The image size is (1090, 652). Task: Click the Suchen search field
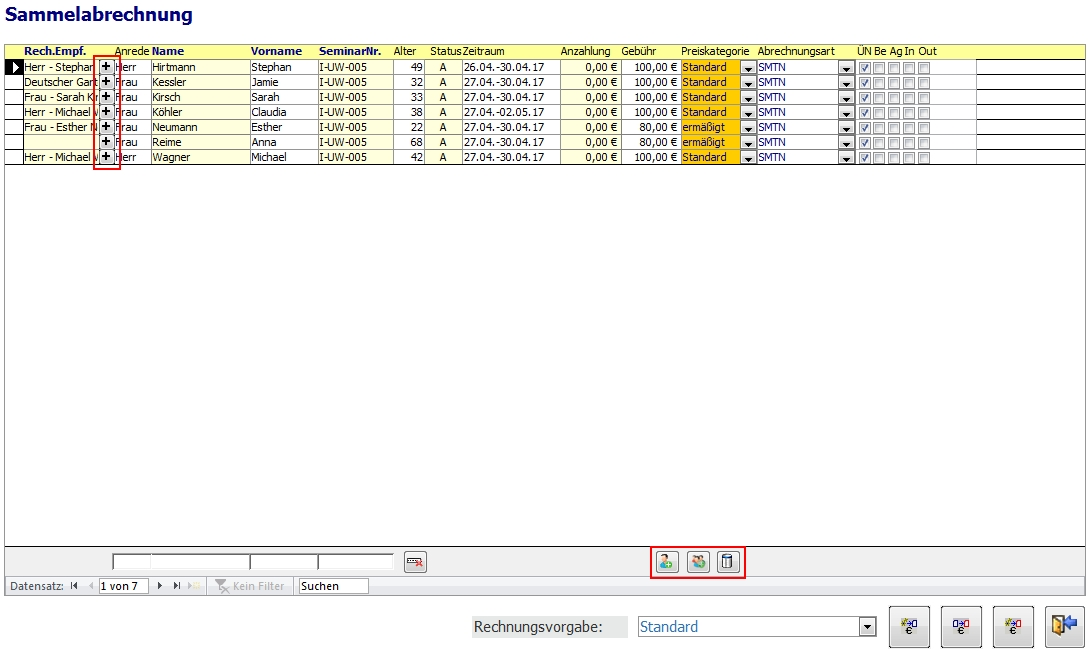333,586
